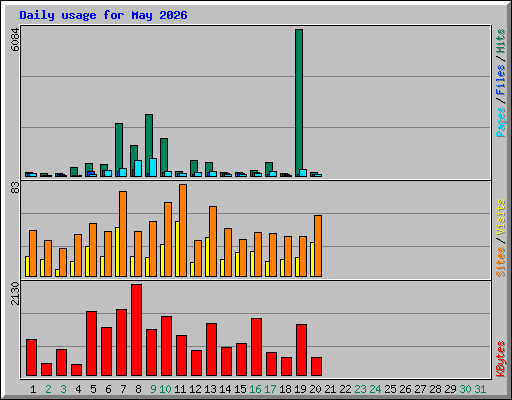Viewport: 512px width, 400px height.
Task: Click the blue 'Files' legend label
Action: pyautogui.click(x=501, y=79)
